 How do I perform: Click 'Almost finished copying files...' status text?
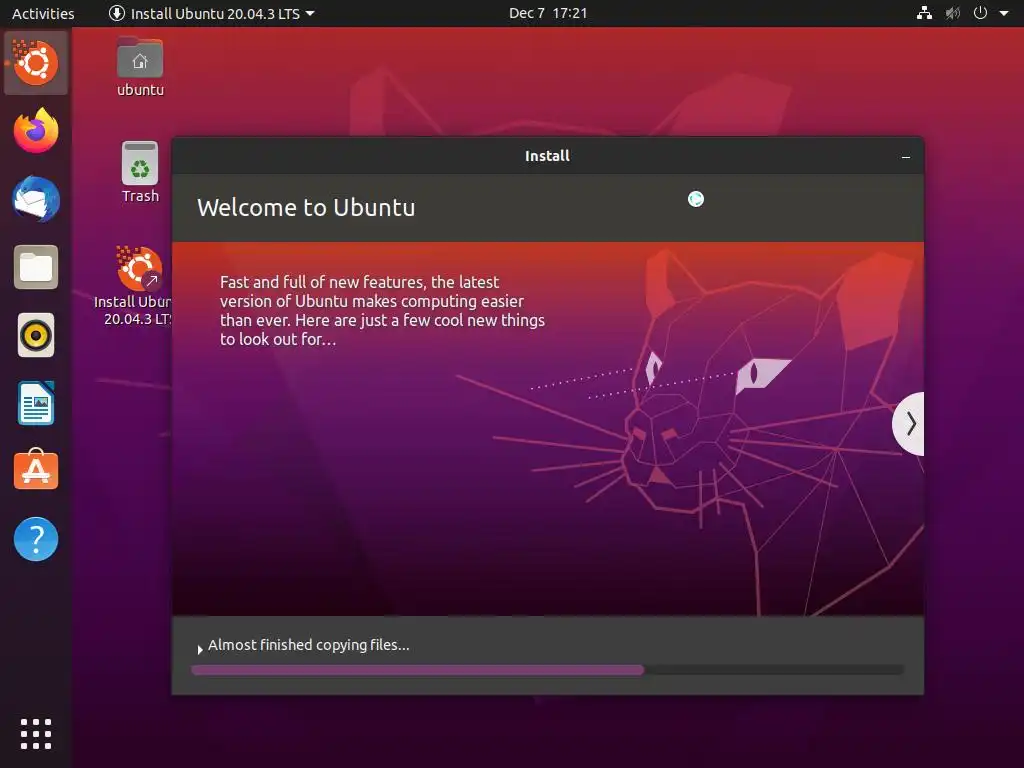click(309, 645)
